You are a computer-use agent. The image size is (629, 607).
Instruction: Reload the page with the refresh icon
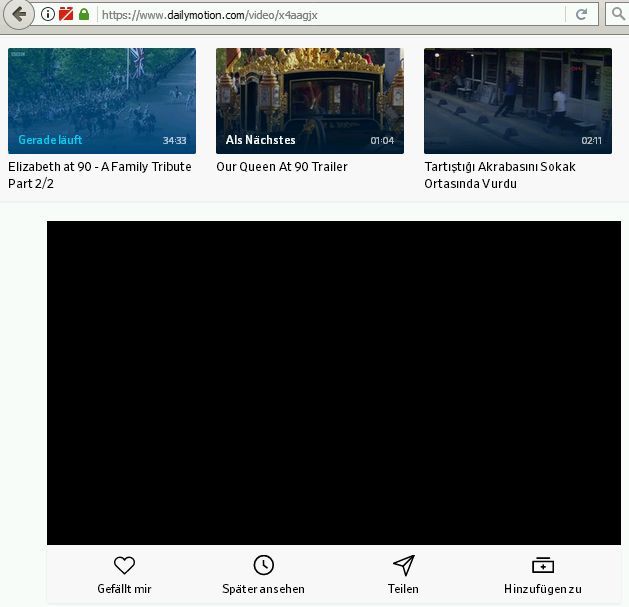coord(581,15)
